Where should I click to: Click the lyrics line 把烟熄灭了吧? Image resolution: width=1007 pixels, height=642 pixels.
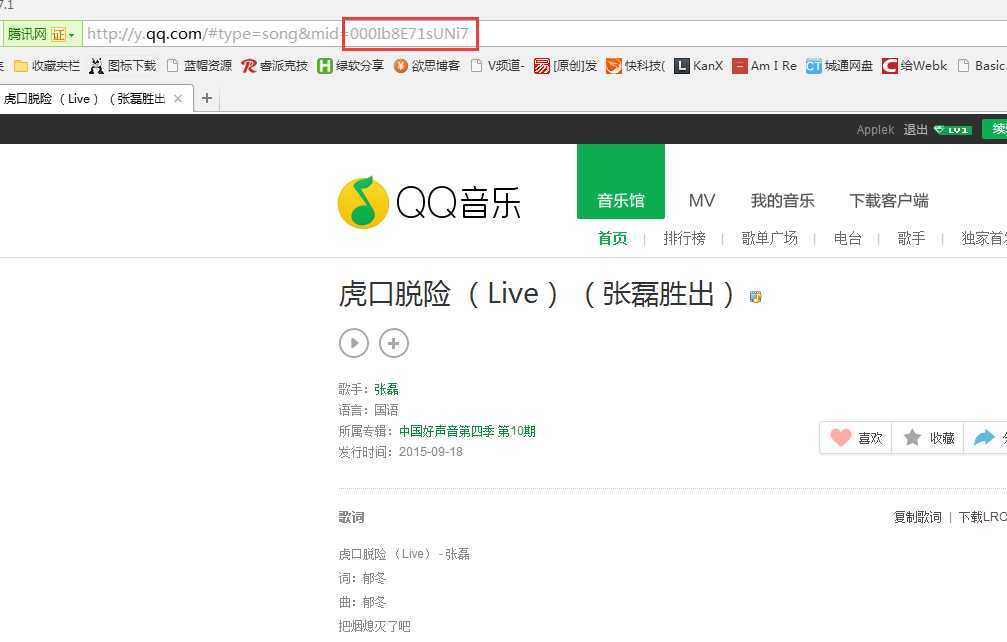point(374,626)
